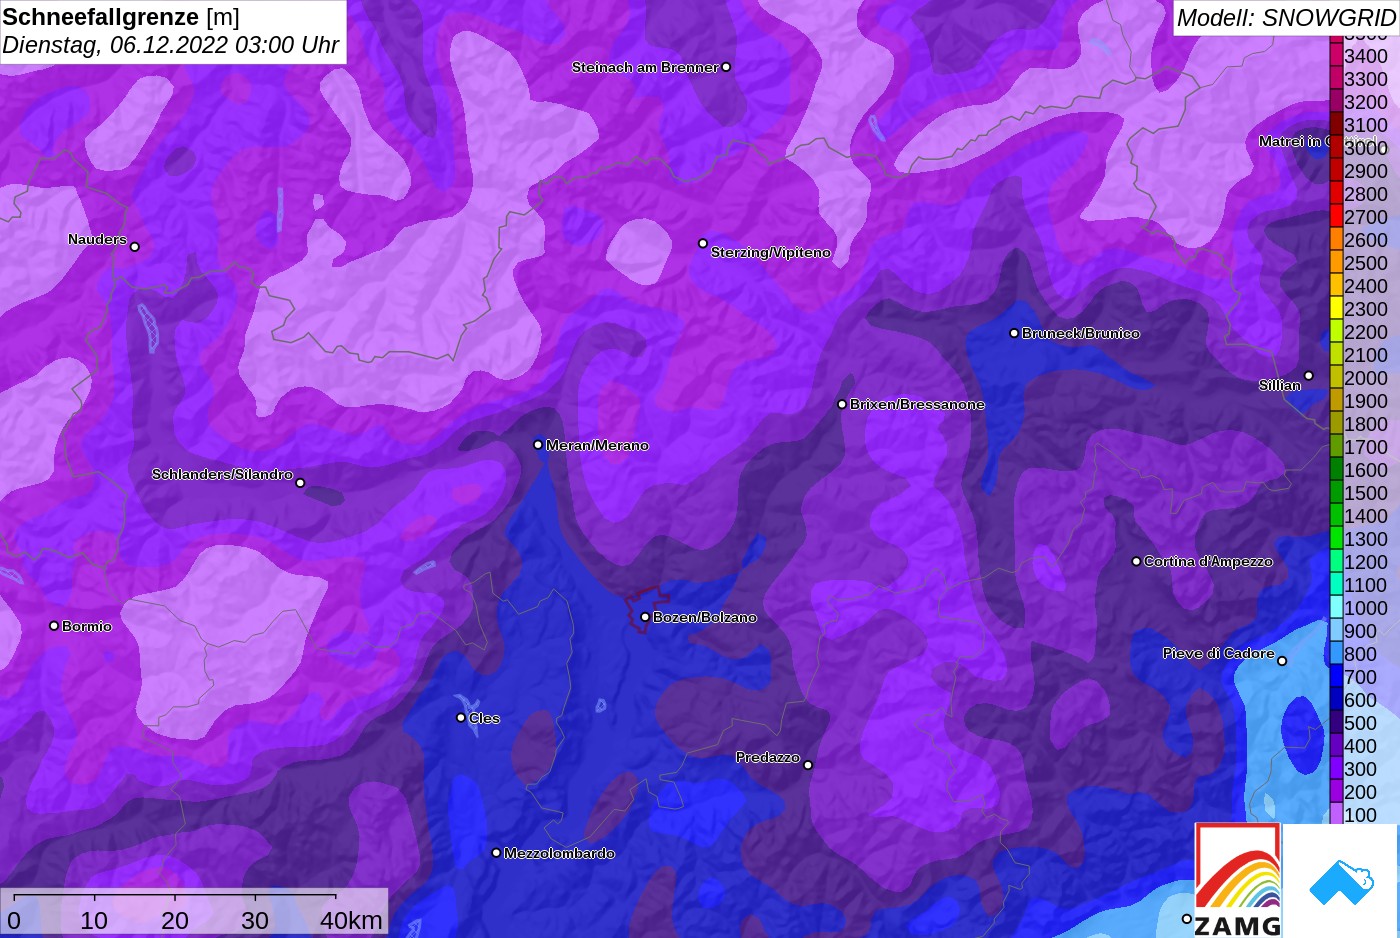
Task: Click legend value 2500
Action: point(1366,263)
